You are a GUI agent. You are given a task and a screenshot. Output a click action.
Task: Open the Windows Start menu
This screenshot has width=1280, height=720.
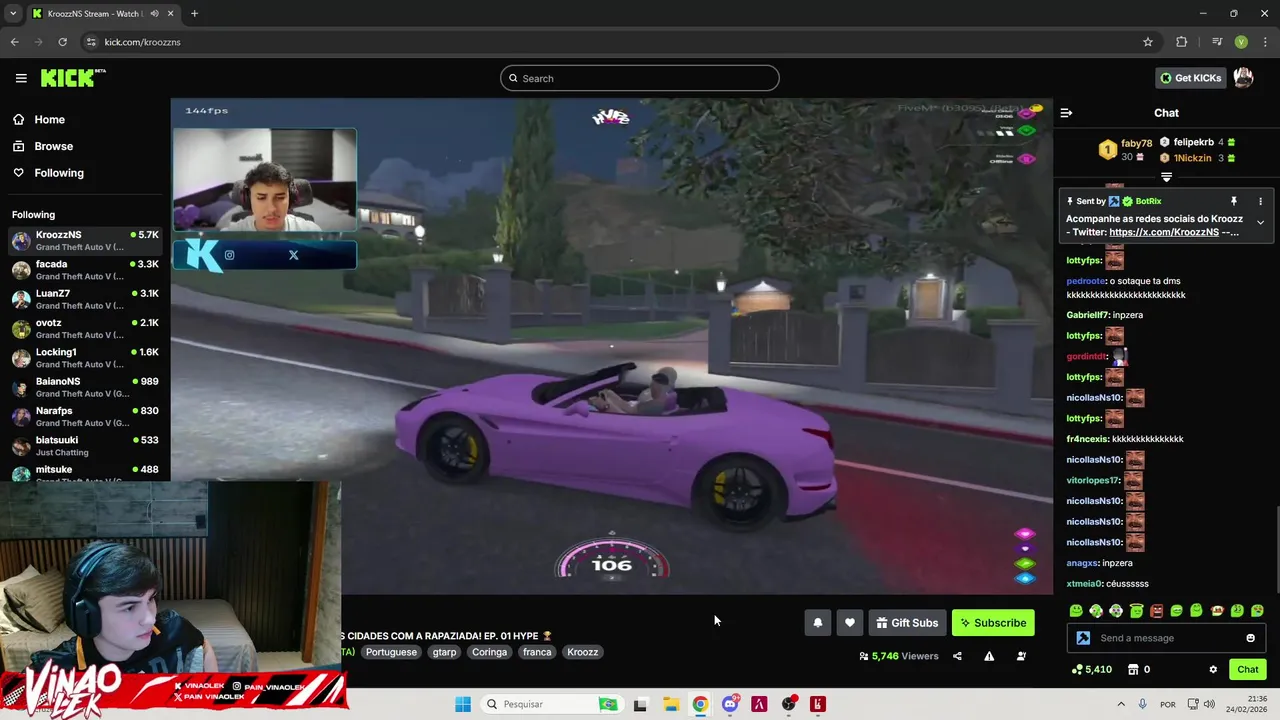[x=463, y=704]
